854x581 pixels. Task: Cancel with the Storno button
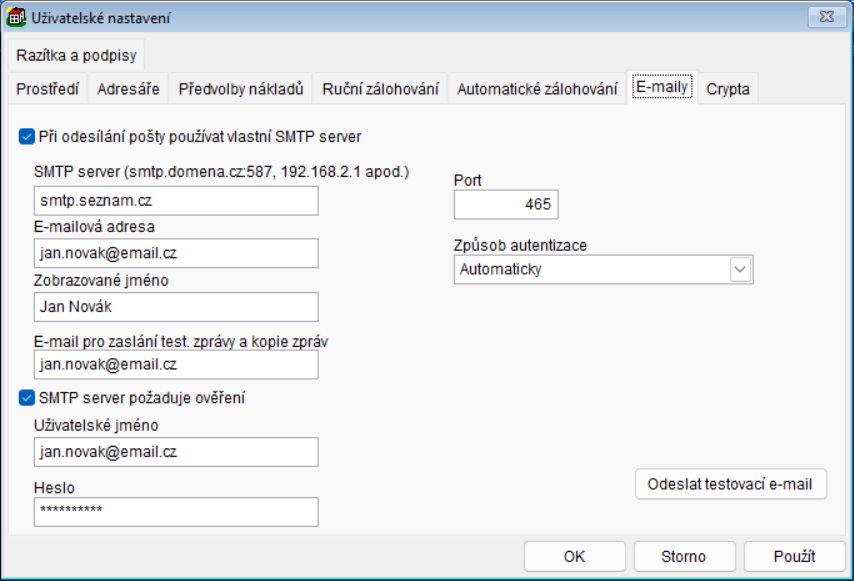684,557
